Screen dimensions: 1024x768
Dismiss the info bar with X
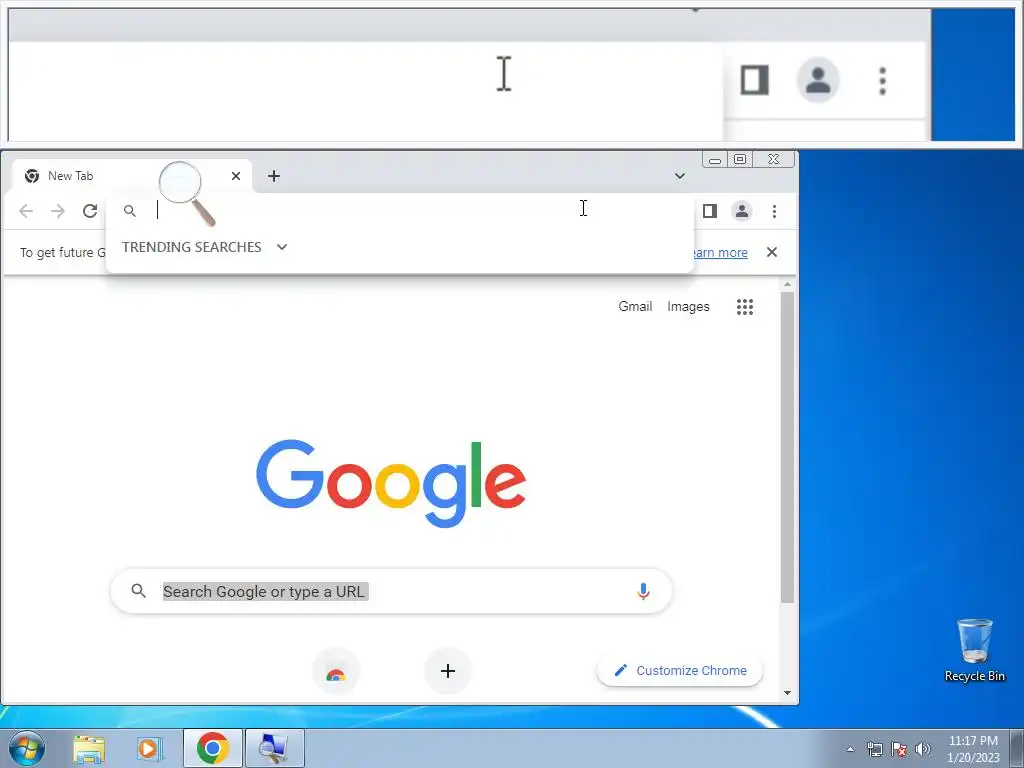point(772,252)
